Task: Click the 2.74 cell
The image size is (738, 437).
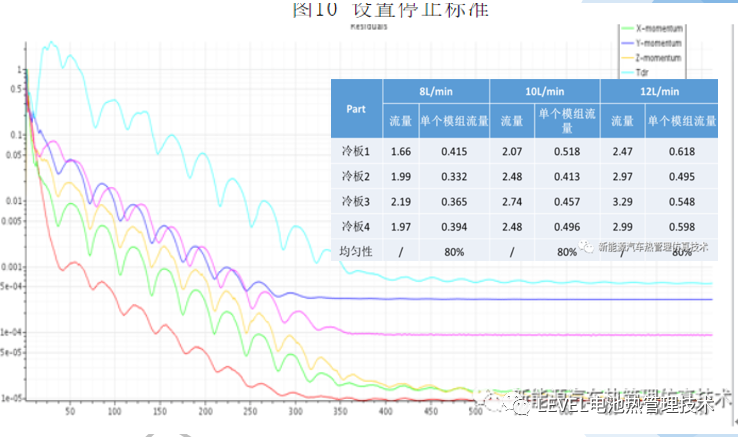Action: [512, 202]
